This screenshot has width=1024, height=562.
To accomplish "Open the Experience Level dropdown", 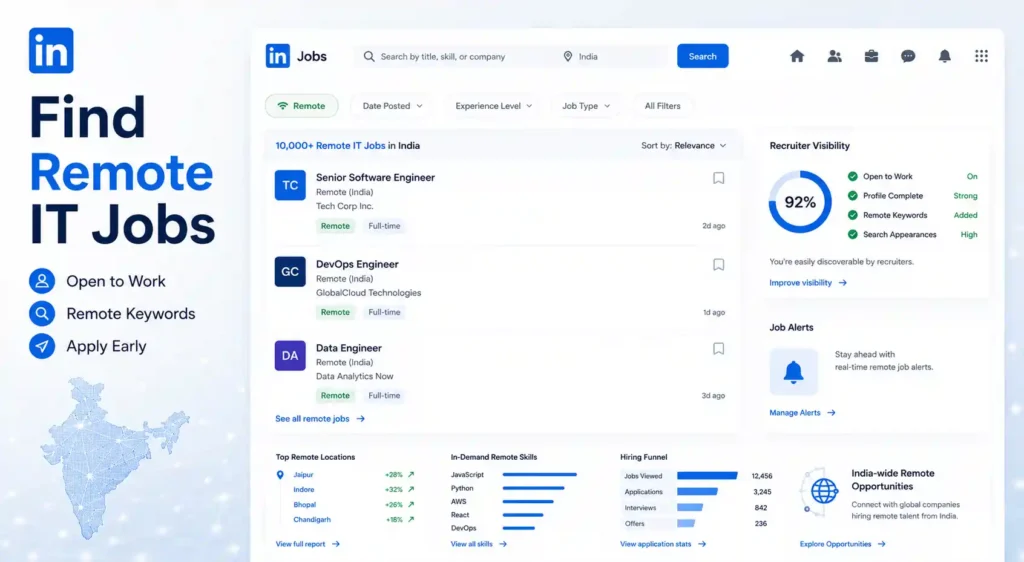I will 494,106.
